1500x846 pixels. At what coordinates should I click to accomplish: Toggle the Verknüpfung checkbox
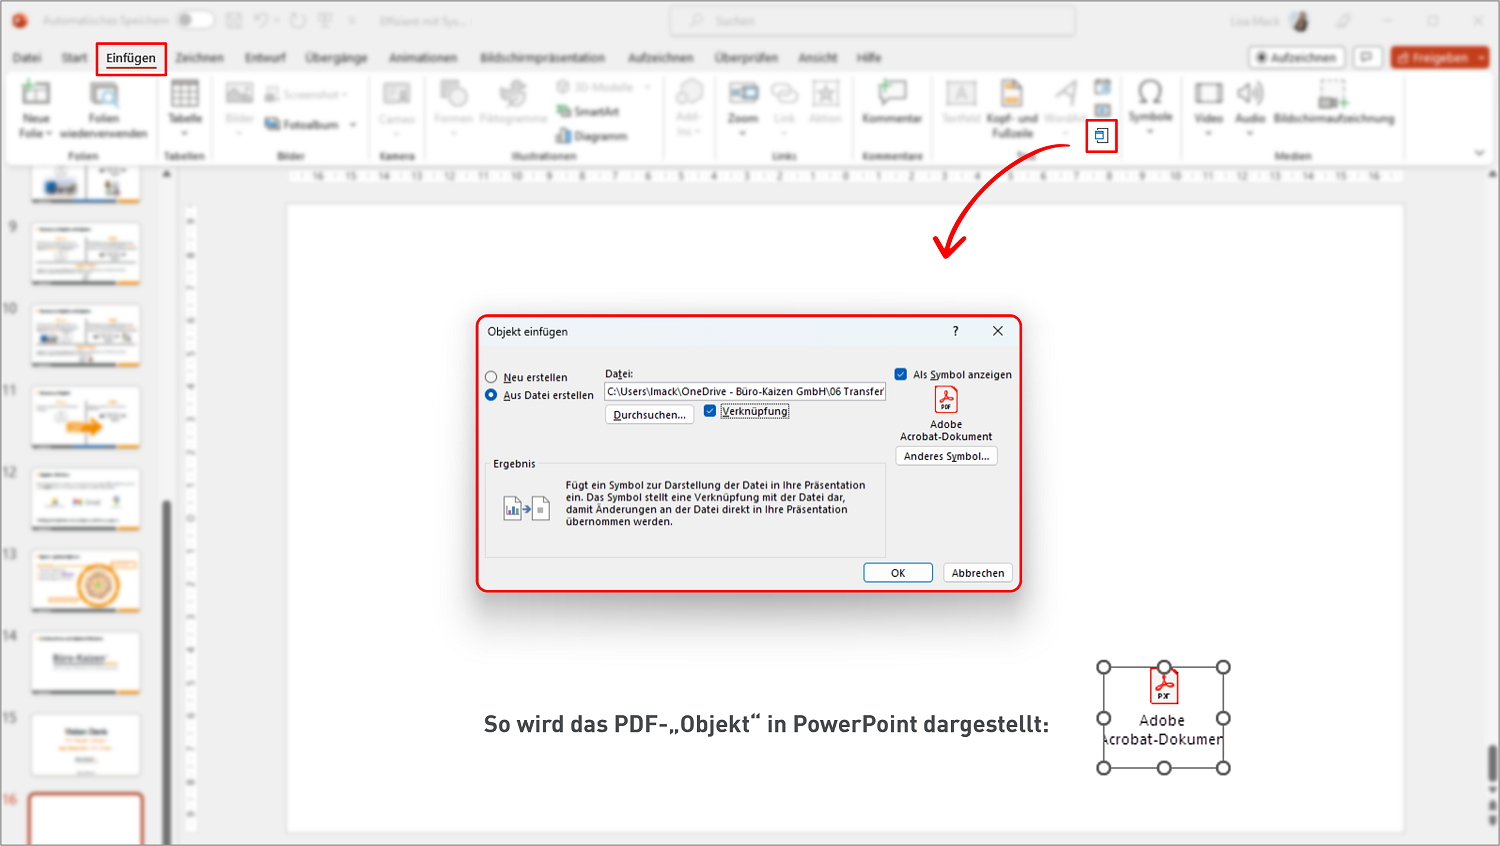pos(710,411)
